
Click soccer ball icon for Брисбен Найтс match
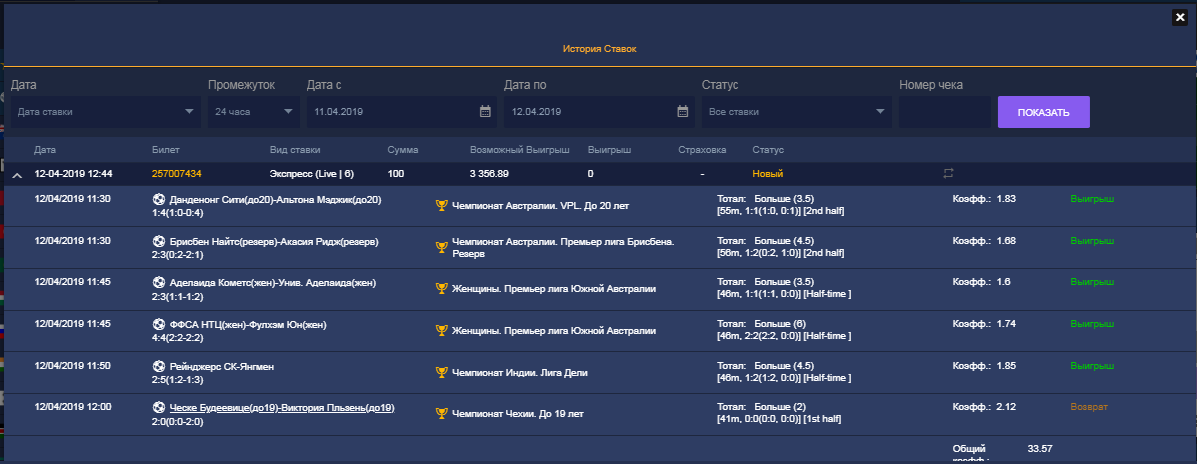(x=159, y=242)
